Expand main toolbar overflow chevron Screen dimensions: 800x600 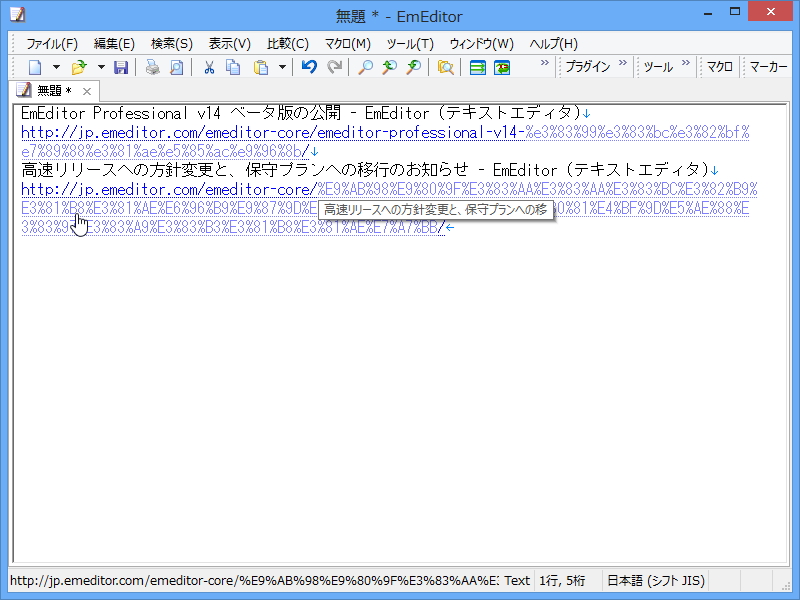coord(544,63)
